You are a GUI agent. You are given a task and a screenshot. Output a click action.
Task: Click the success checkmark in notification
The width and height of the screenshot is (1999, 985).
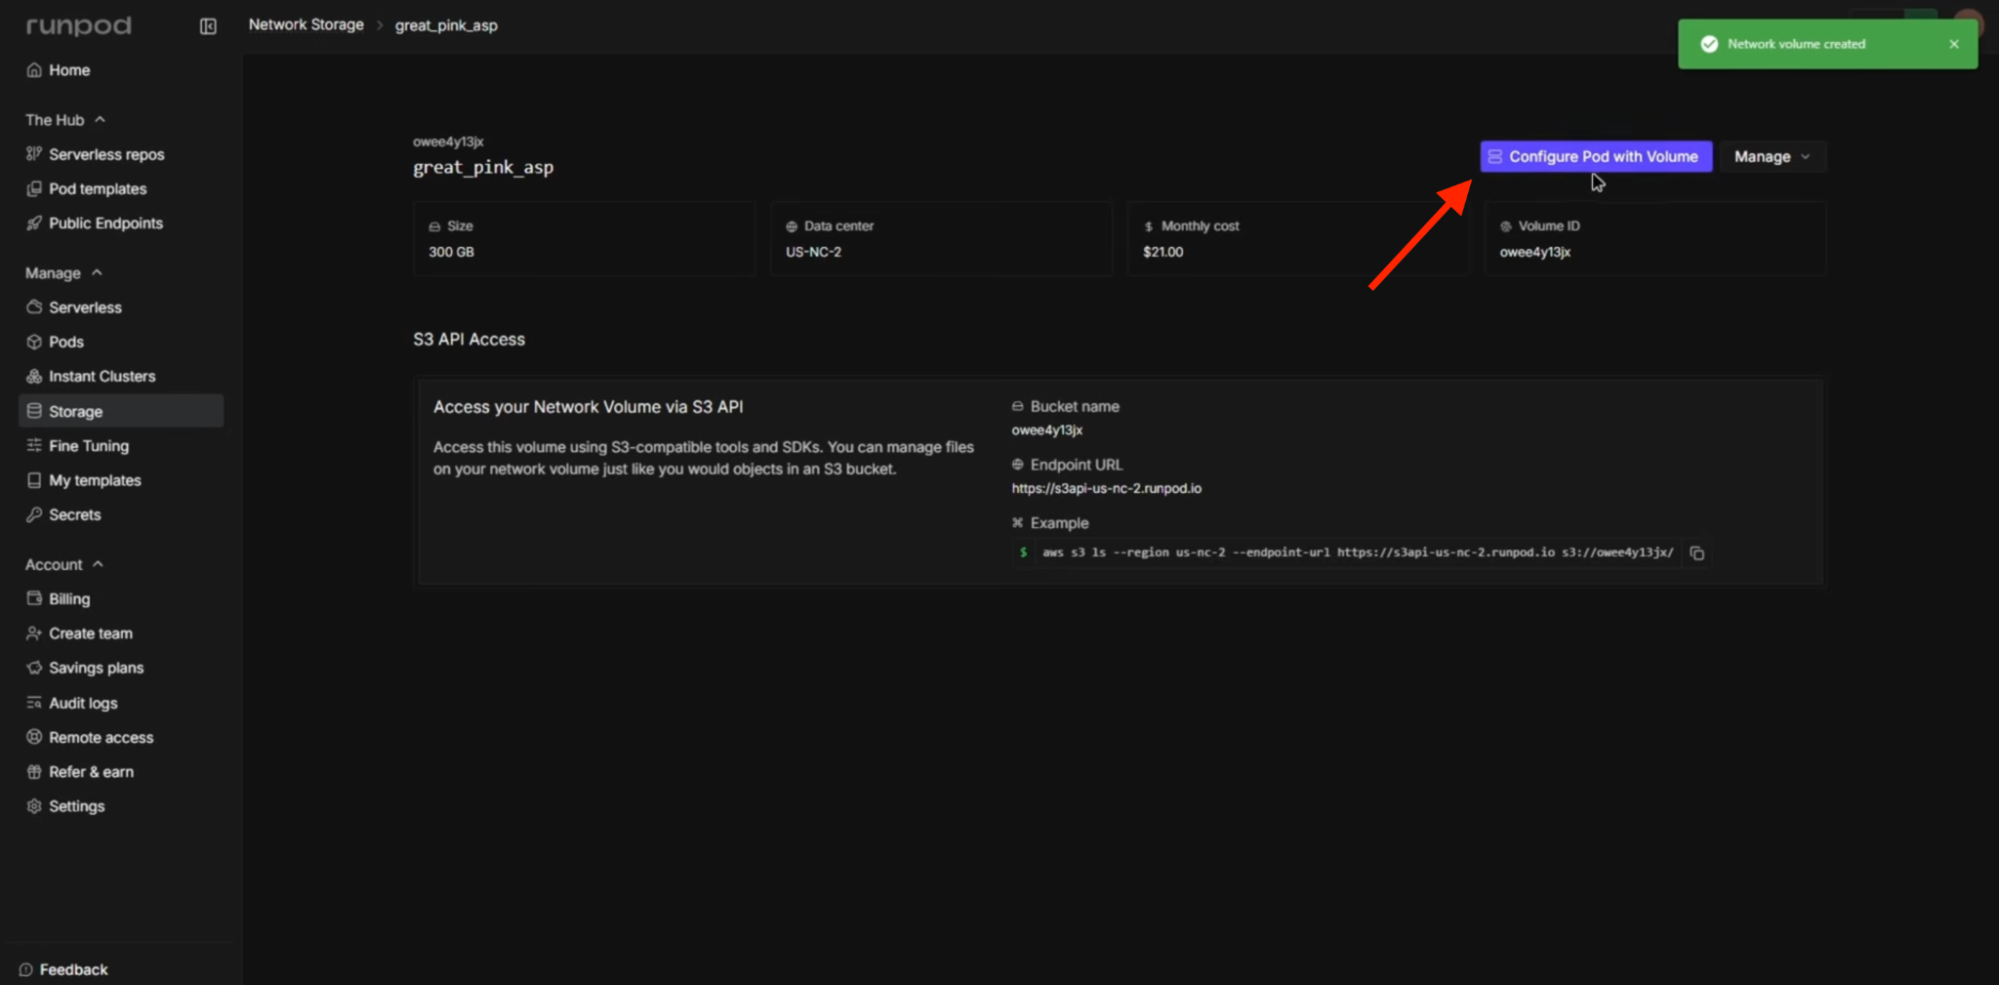click(1709, 44)
